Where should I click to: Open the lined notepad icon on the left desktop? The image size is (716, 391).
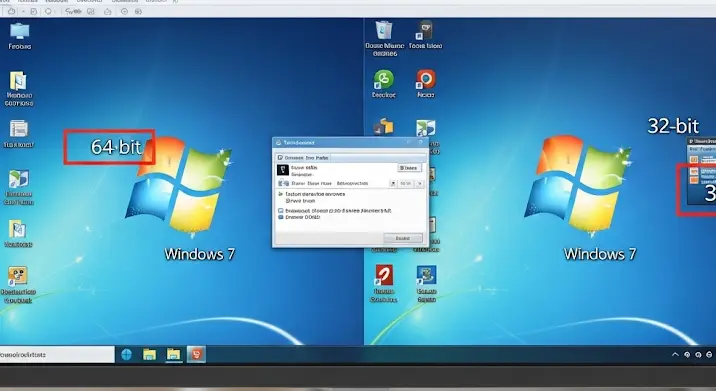(x=19, y=129)
